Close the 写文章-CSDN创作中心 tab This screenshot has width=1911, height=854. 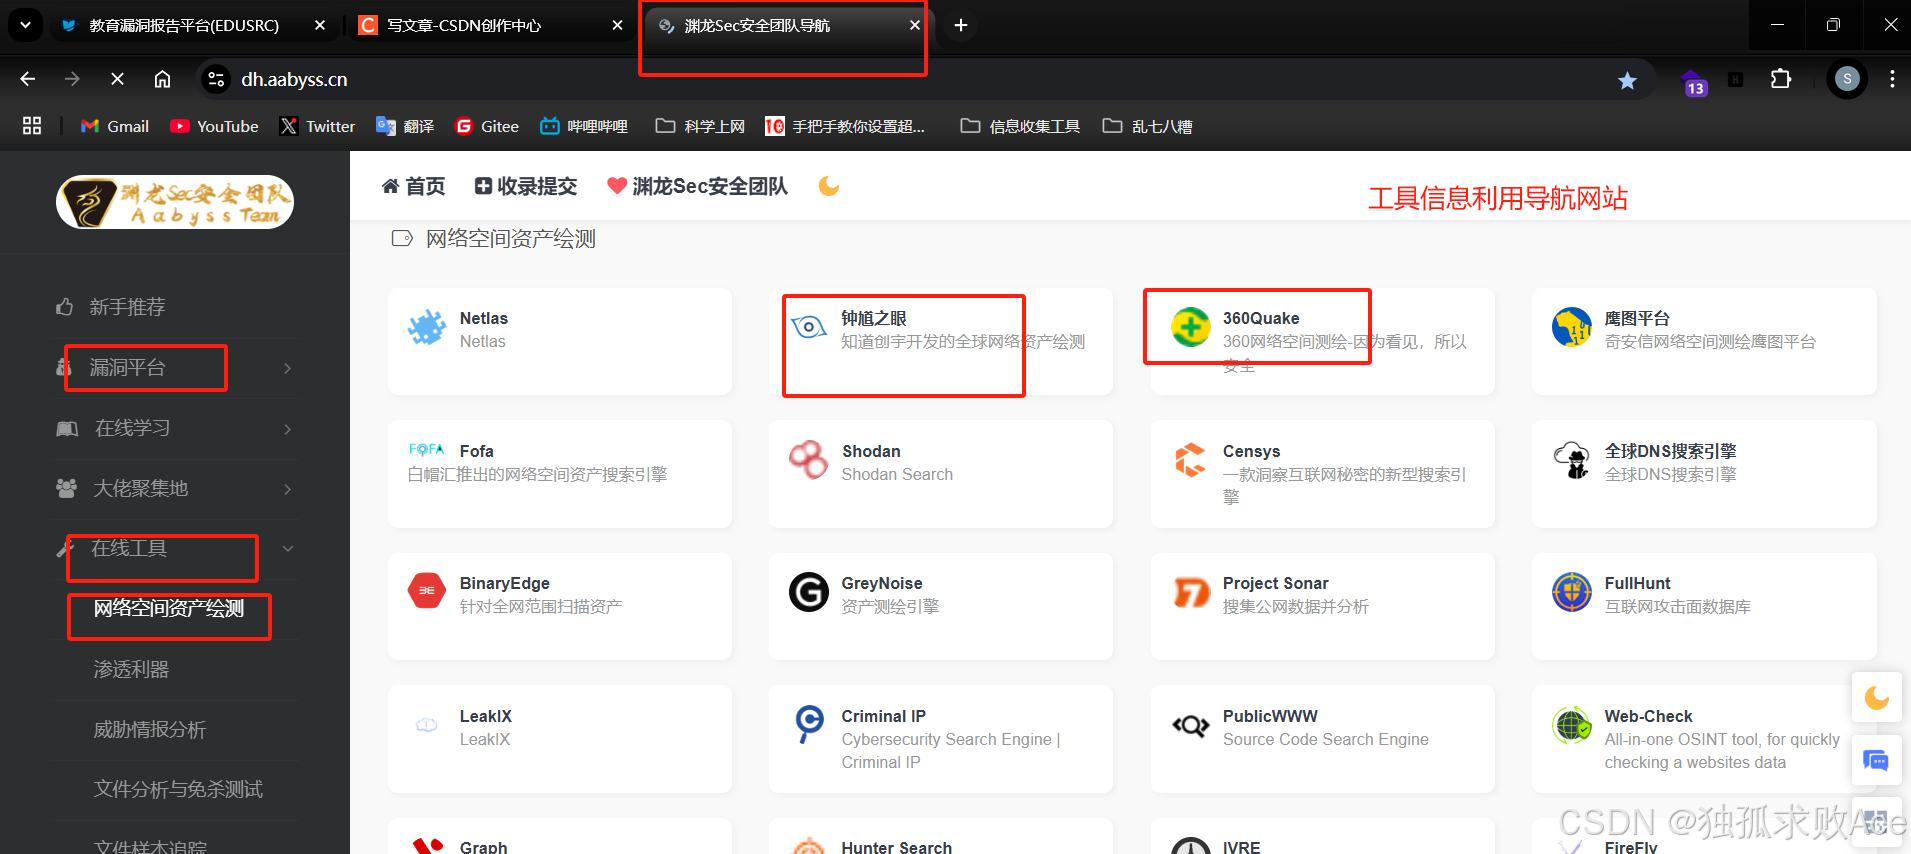click(x=618, y=25)
